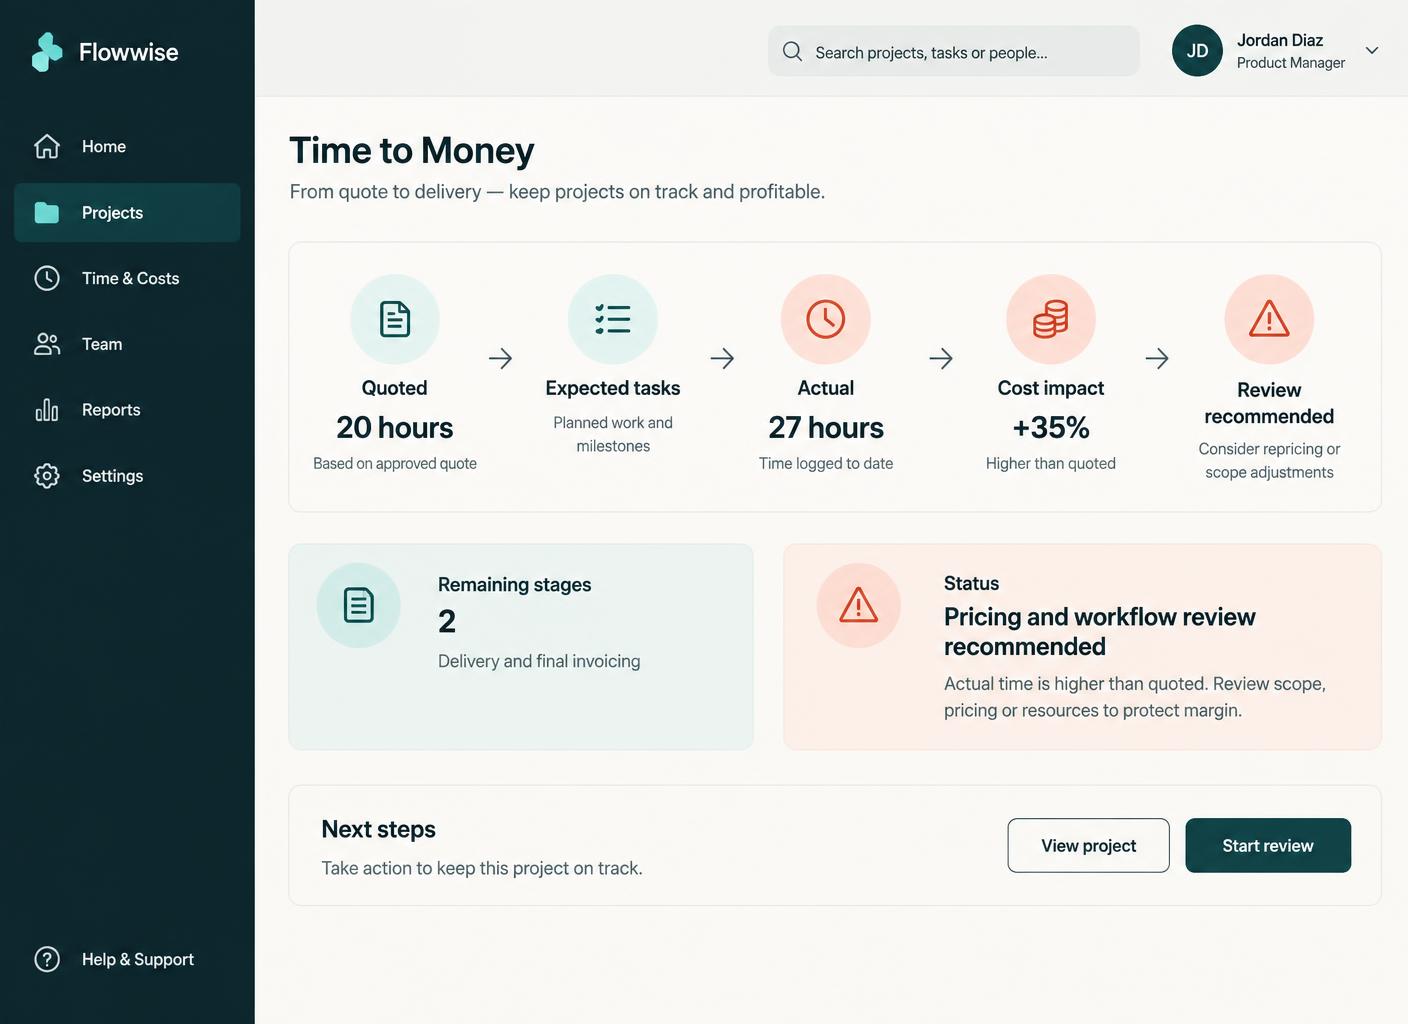Screen dimensions: 1408x1024
Task: Click "Consider repricing or scope adjustments" text
Action: click(1269, 460)
